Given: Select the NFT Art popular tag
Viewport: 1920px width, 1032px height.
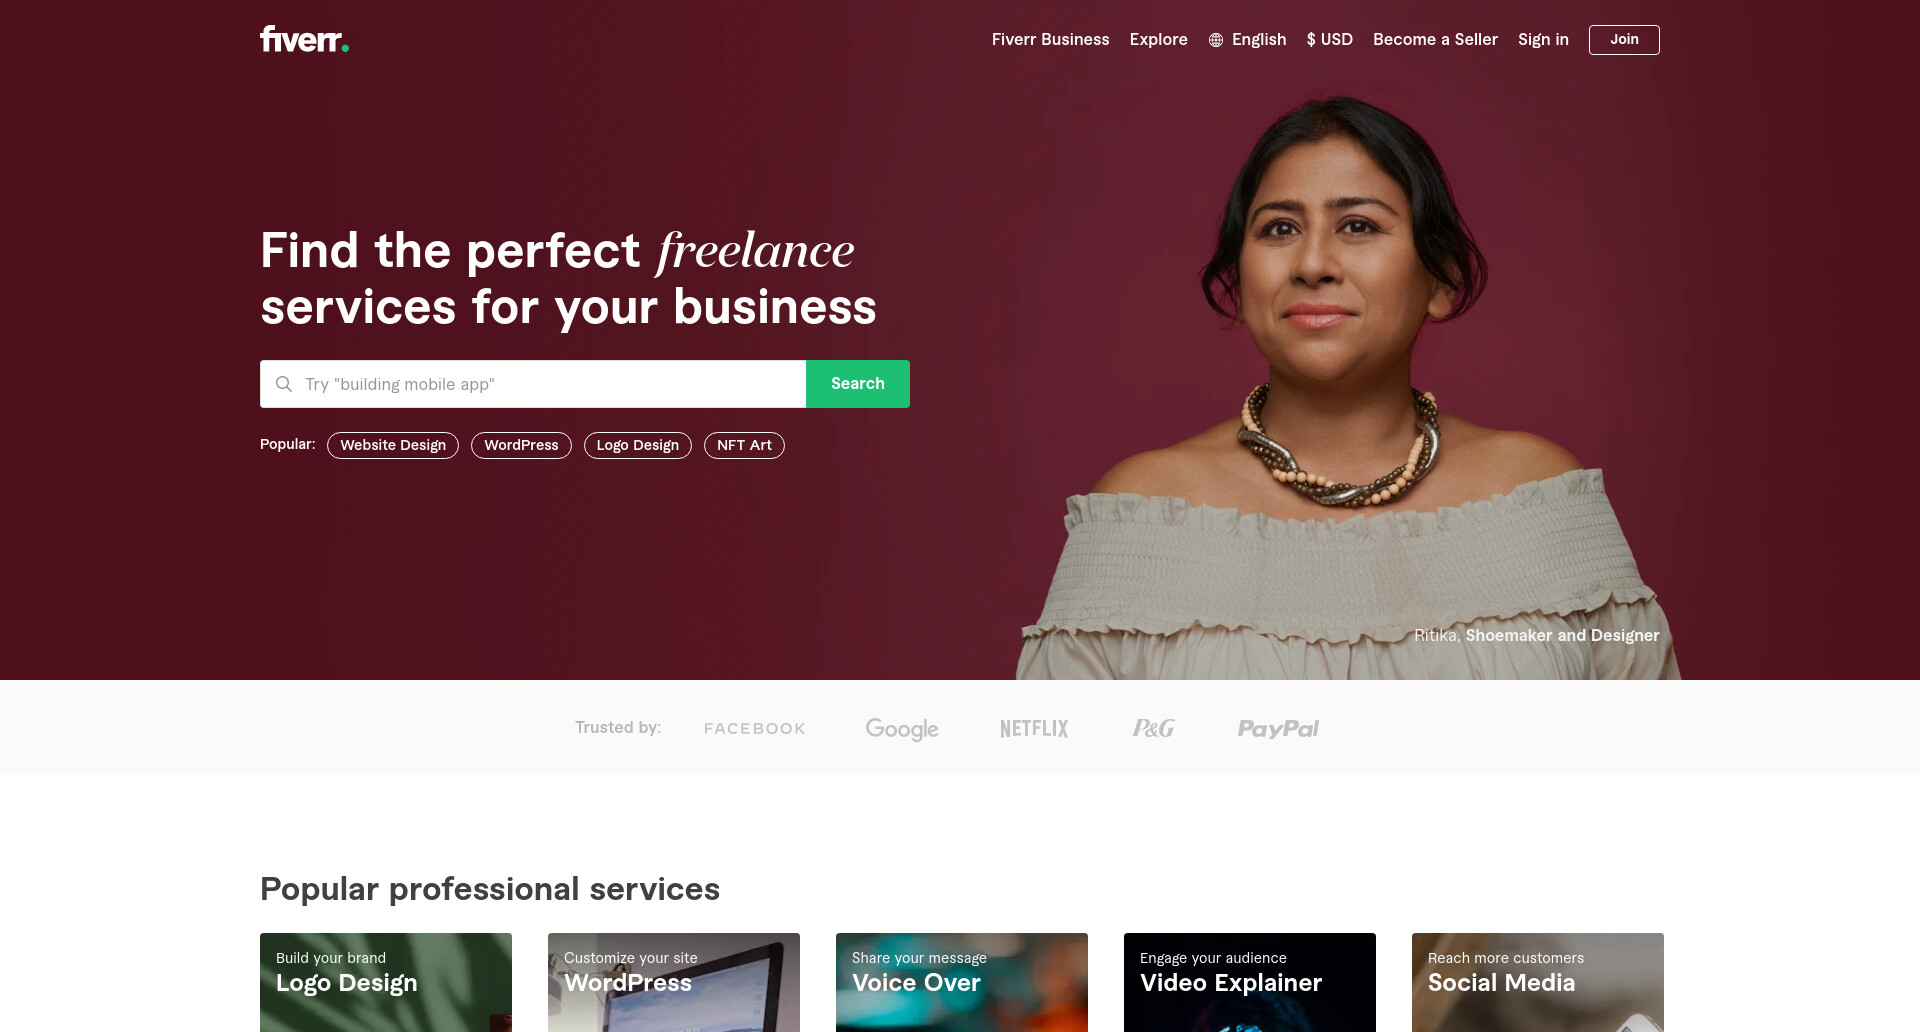Looking at the screenshot, I should [x=744, y=446].
